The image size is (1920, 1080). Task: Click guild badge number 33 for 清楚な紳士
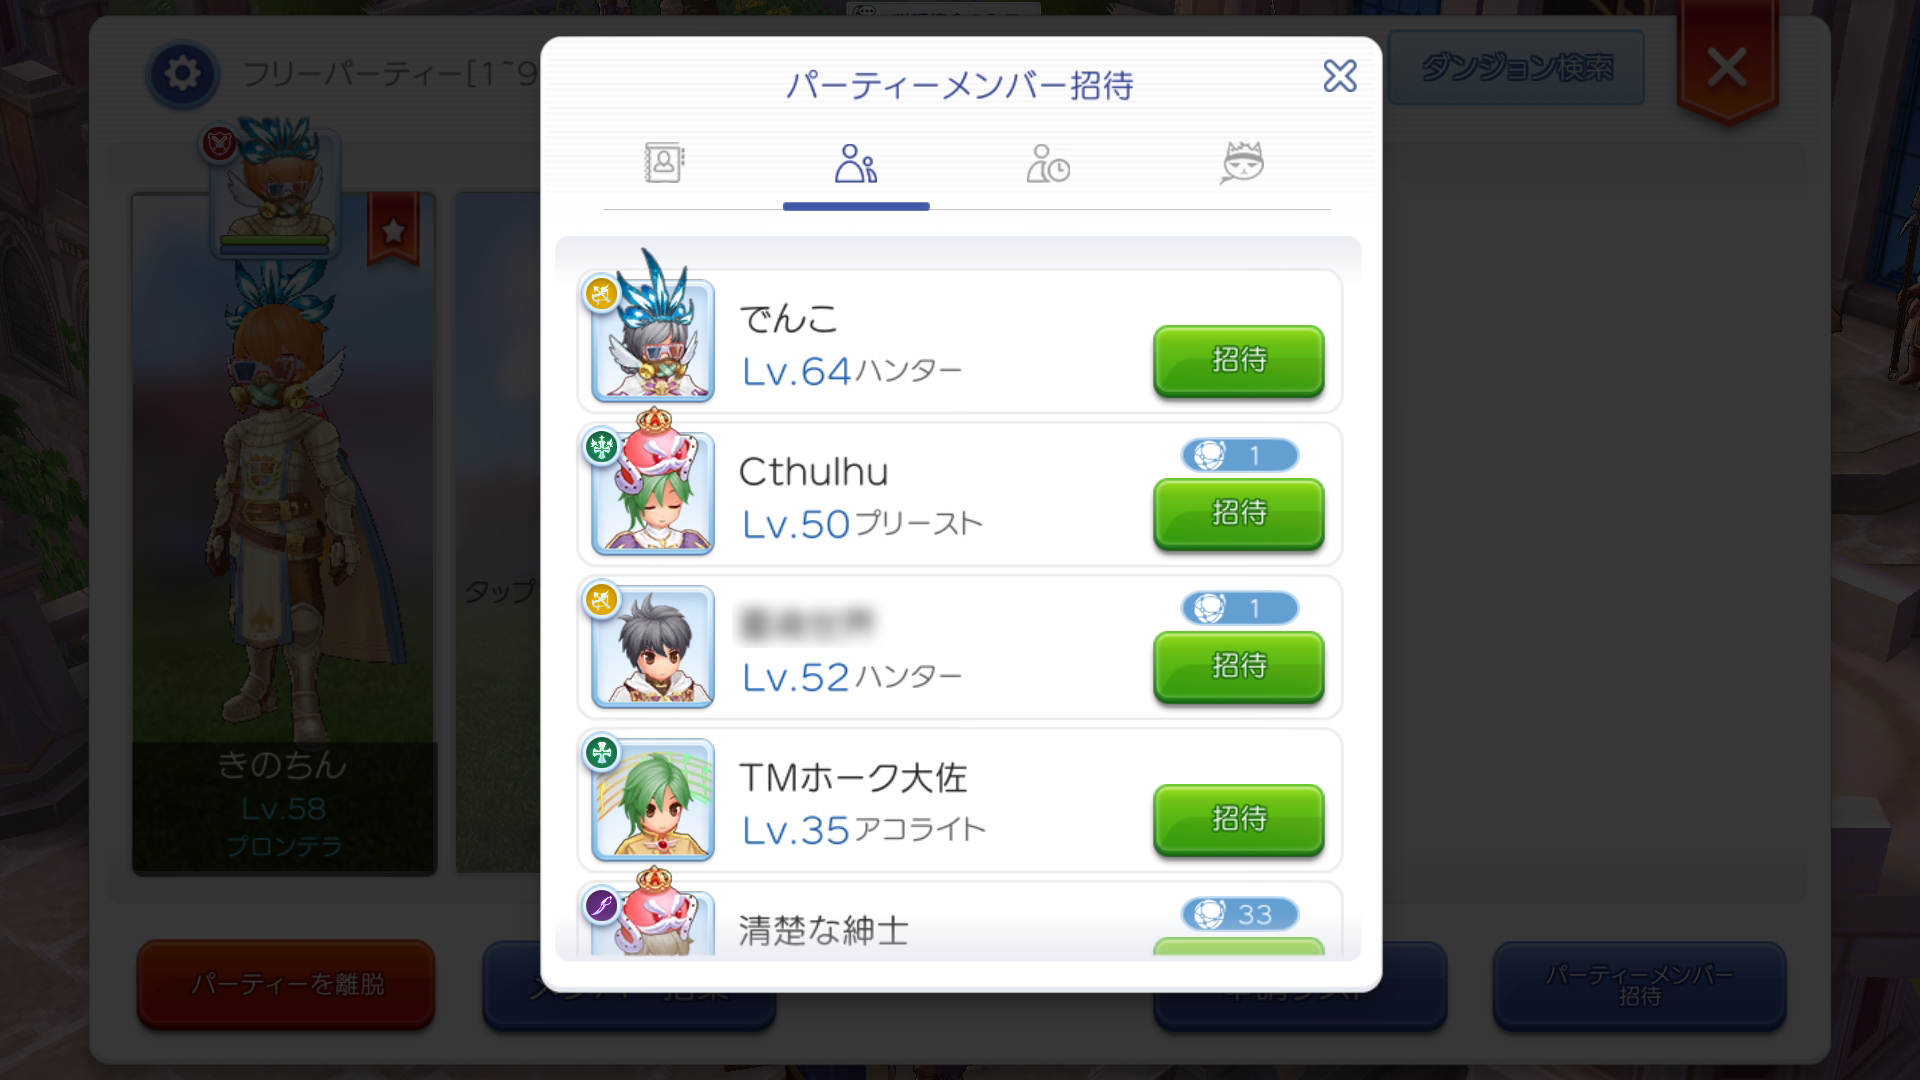pos(1240,914)
